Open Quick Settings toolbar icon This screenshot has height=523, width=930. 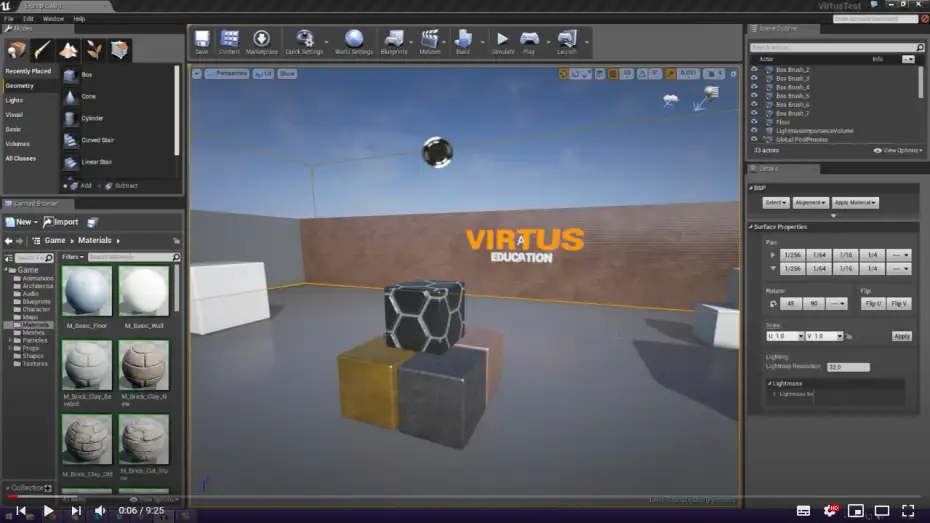click(304, 42)
